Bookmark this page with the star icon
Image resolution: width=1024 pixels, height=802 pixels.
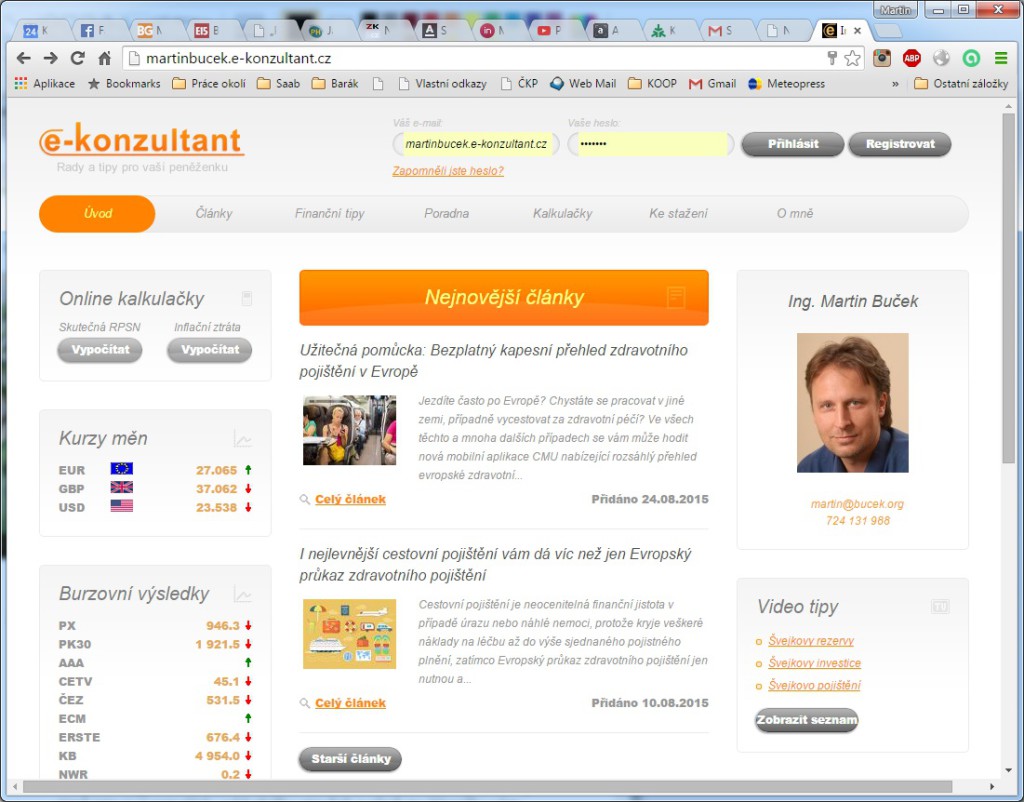[x=852, y=58]
